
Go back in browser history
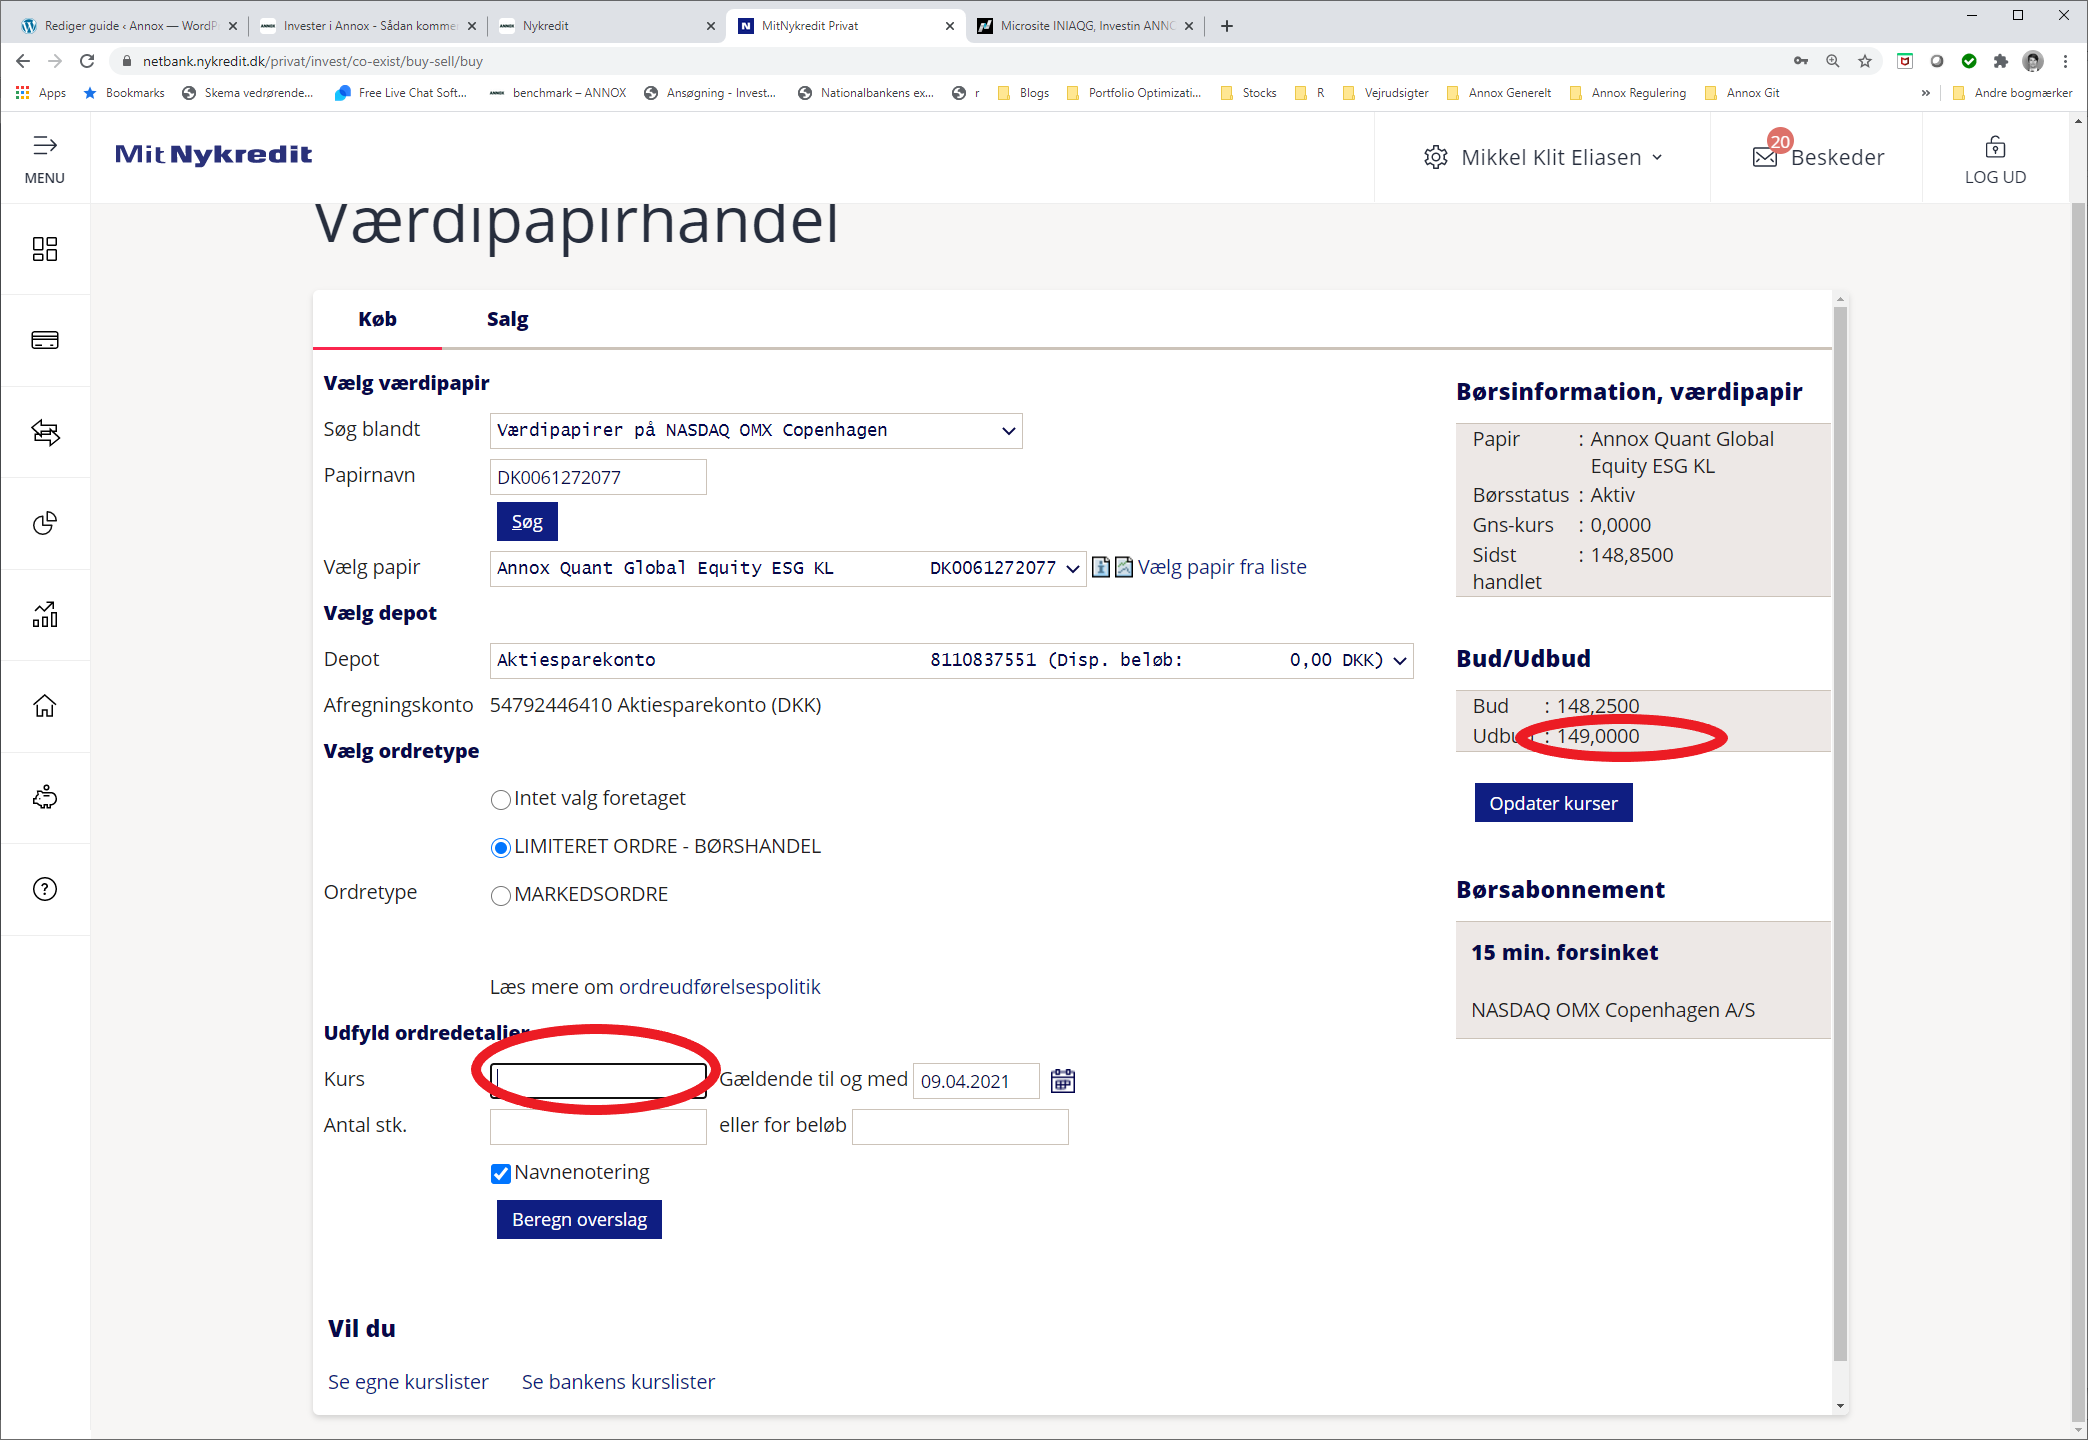pyautogui.click(x=23, y=61)
